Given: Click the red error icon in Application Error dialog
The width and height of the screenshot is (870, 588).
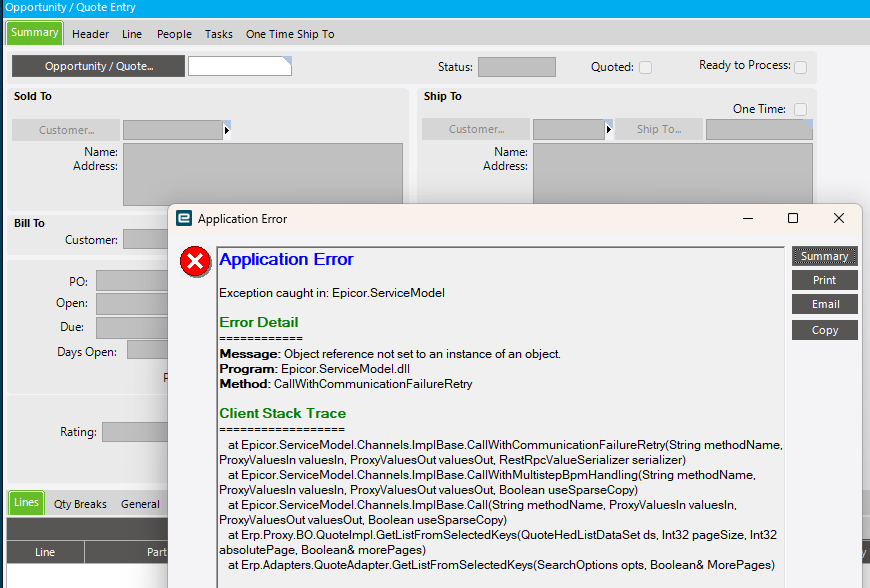Looking at the screenshot, I should pyautogui.click(x=195, y=261).
